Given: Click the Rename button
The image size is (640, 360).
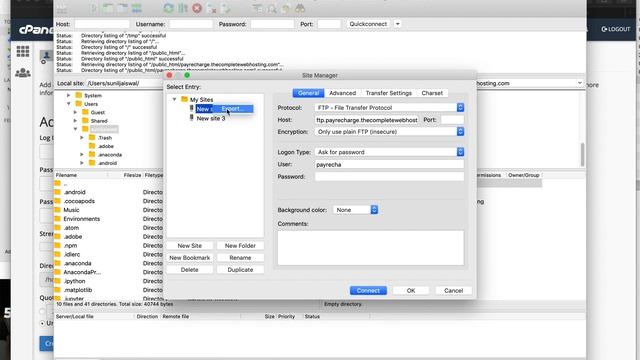Looking at the screenshot, I should tap(240, 258).
